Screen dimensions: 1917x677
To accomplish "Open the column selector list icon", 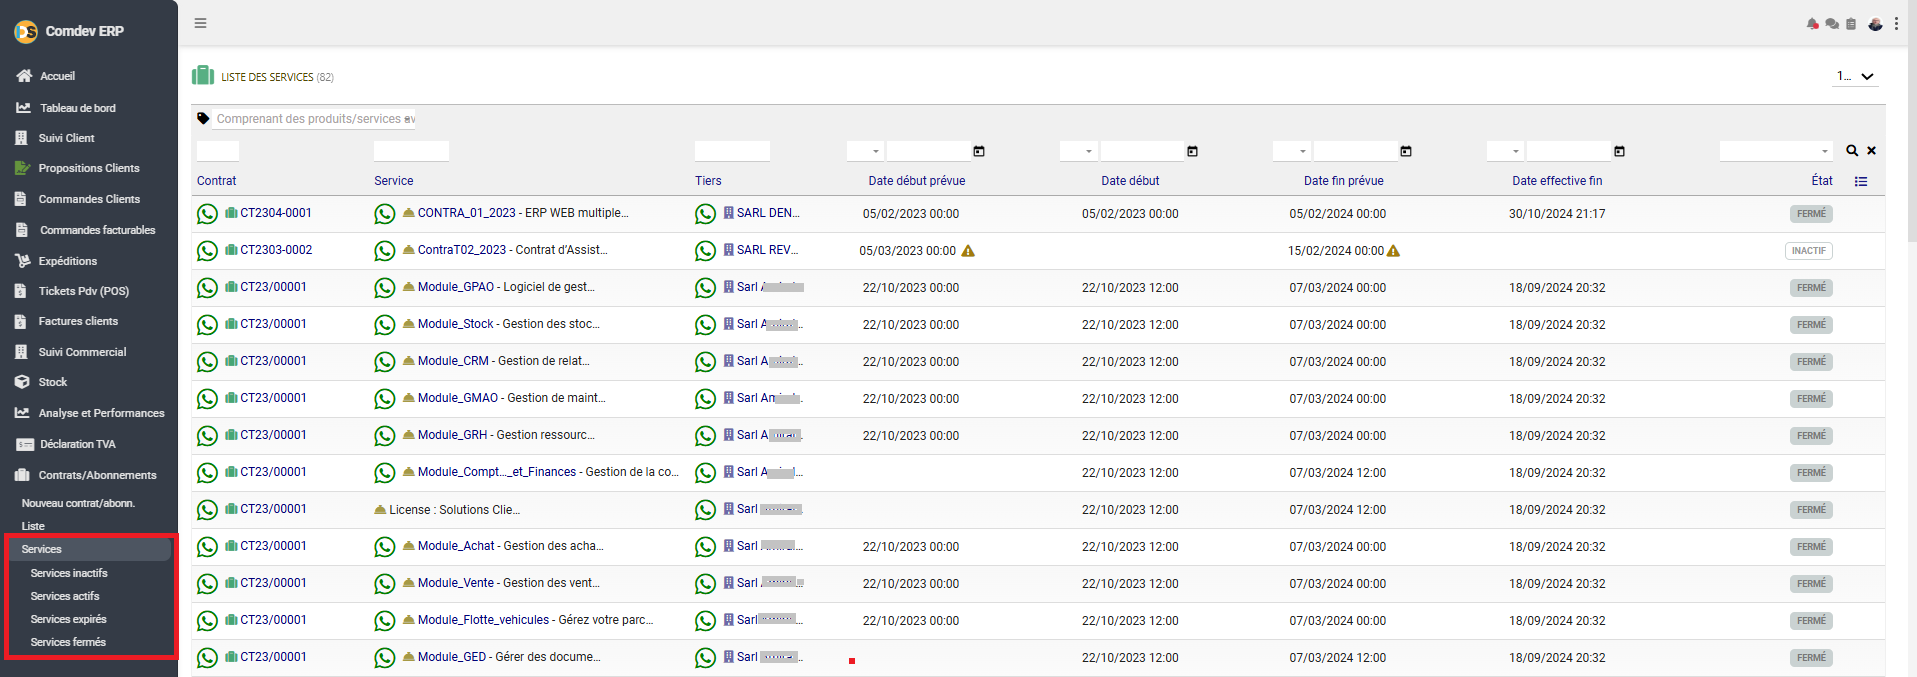I will coord(1861,181).
